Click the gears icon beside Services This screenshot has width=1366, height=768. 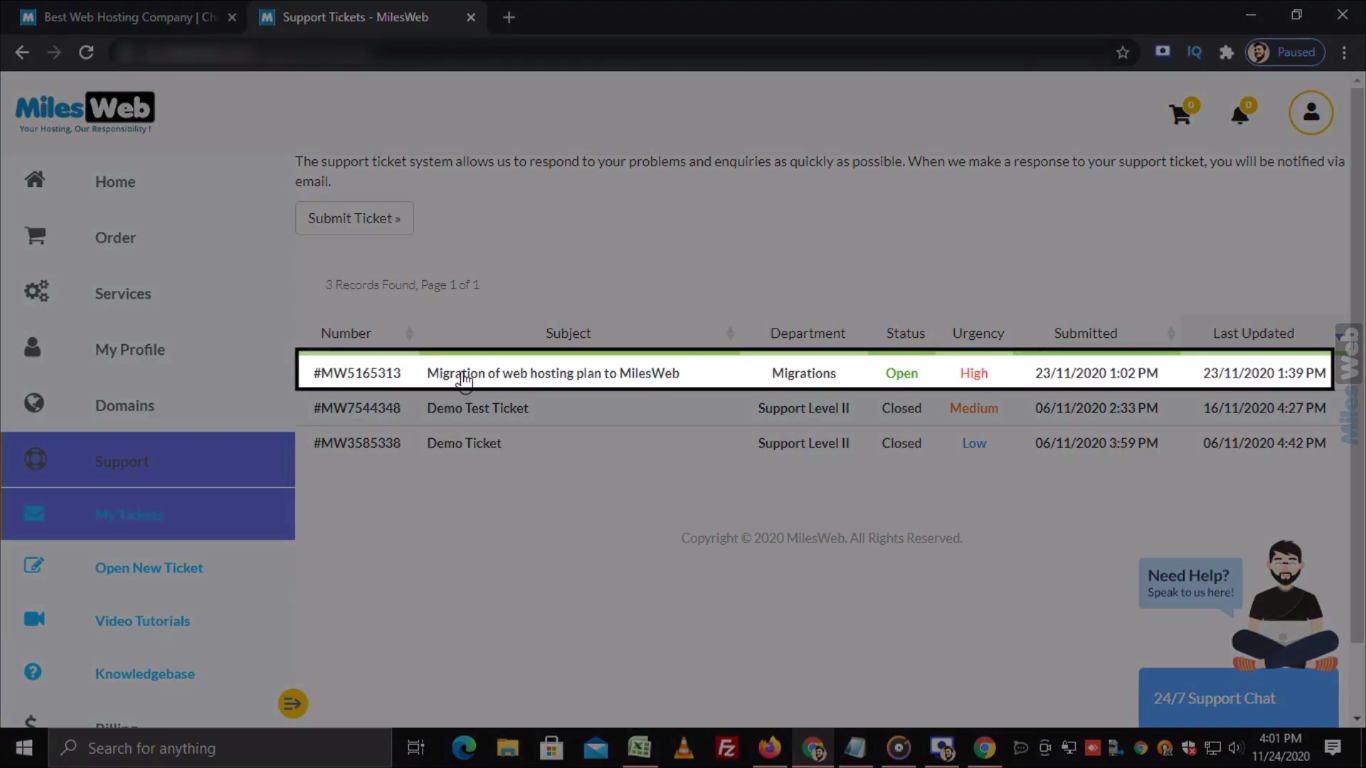click(36, 292)
